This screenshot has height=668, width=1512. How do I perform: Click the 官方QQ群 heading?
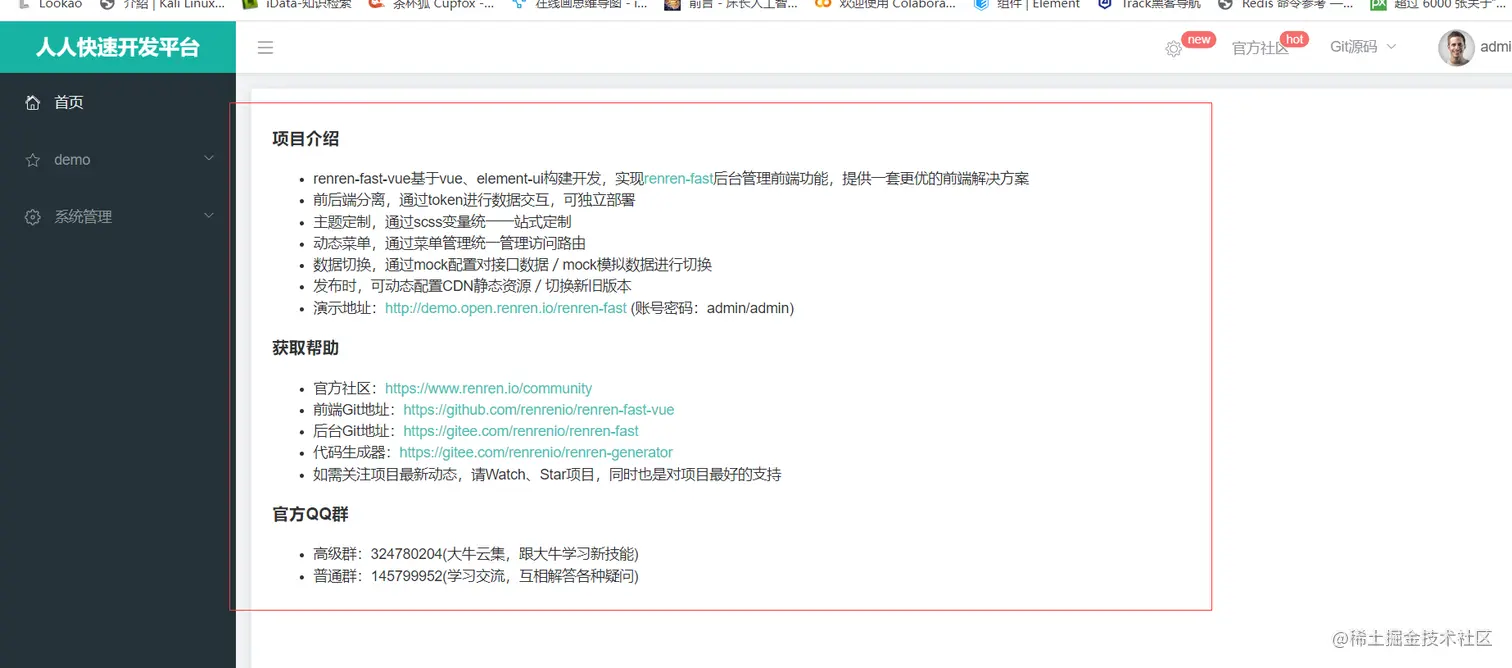311,514
